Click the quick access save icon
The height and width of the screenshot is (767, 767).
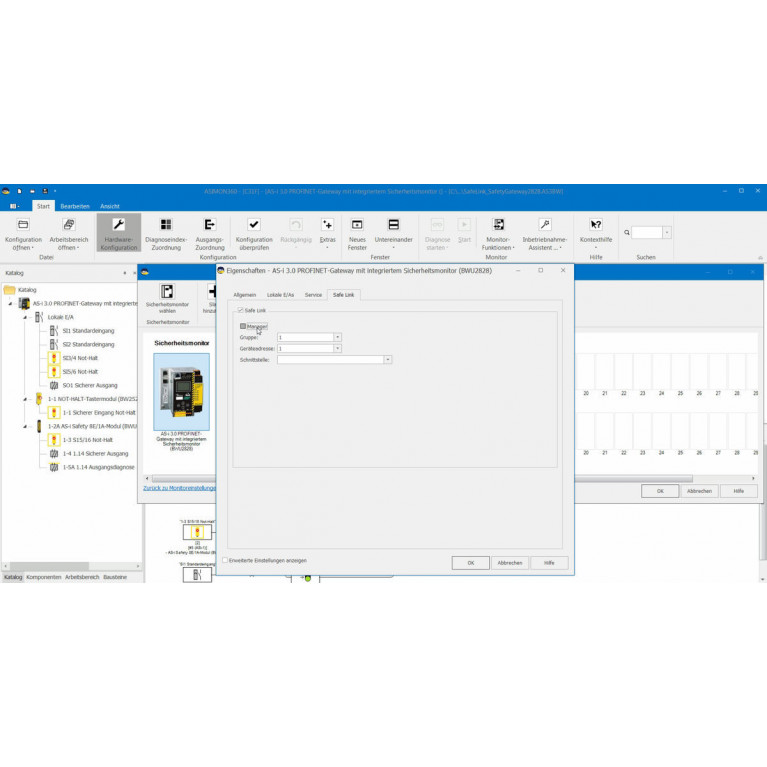coord(45,191)
